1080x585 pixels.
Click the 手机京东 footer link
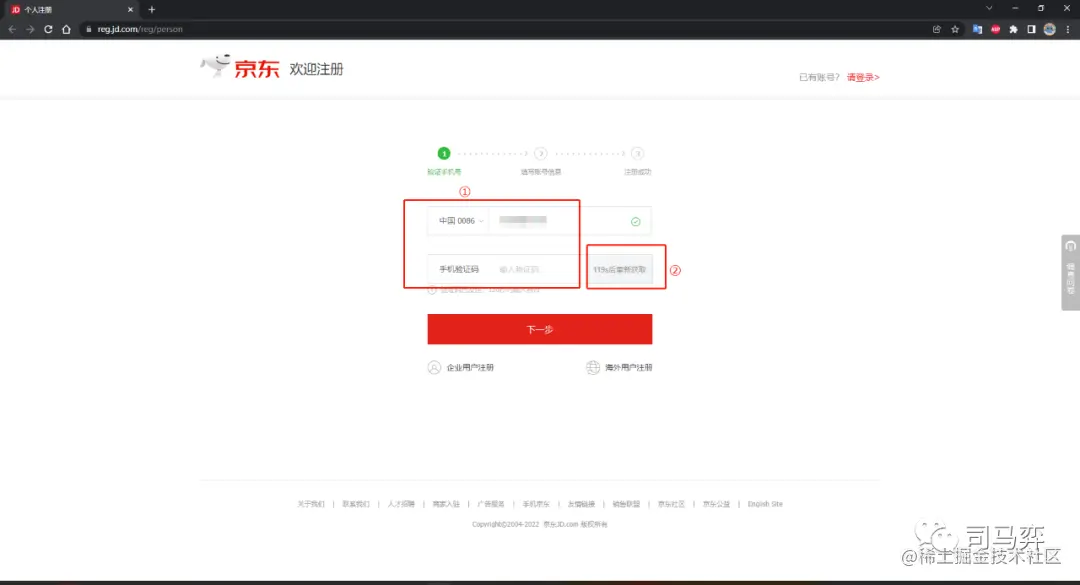point(536,504)
